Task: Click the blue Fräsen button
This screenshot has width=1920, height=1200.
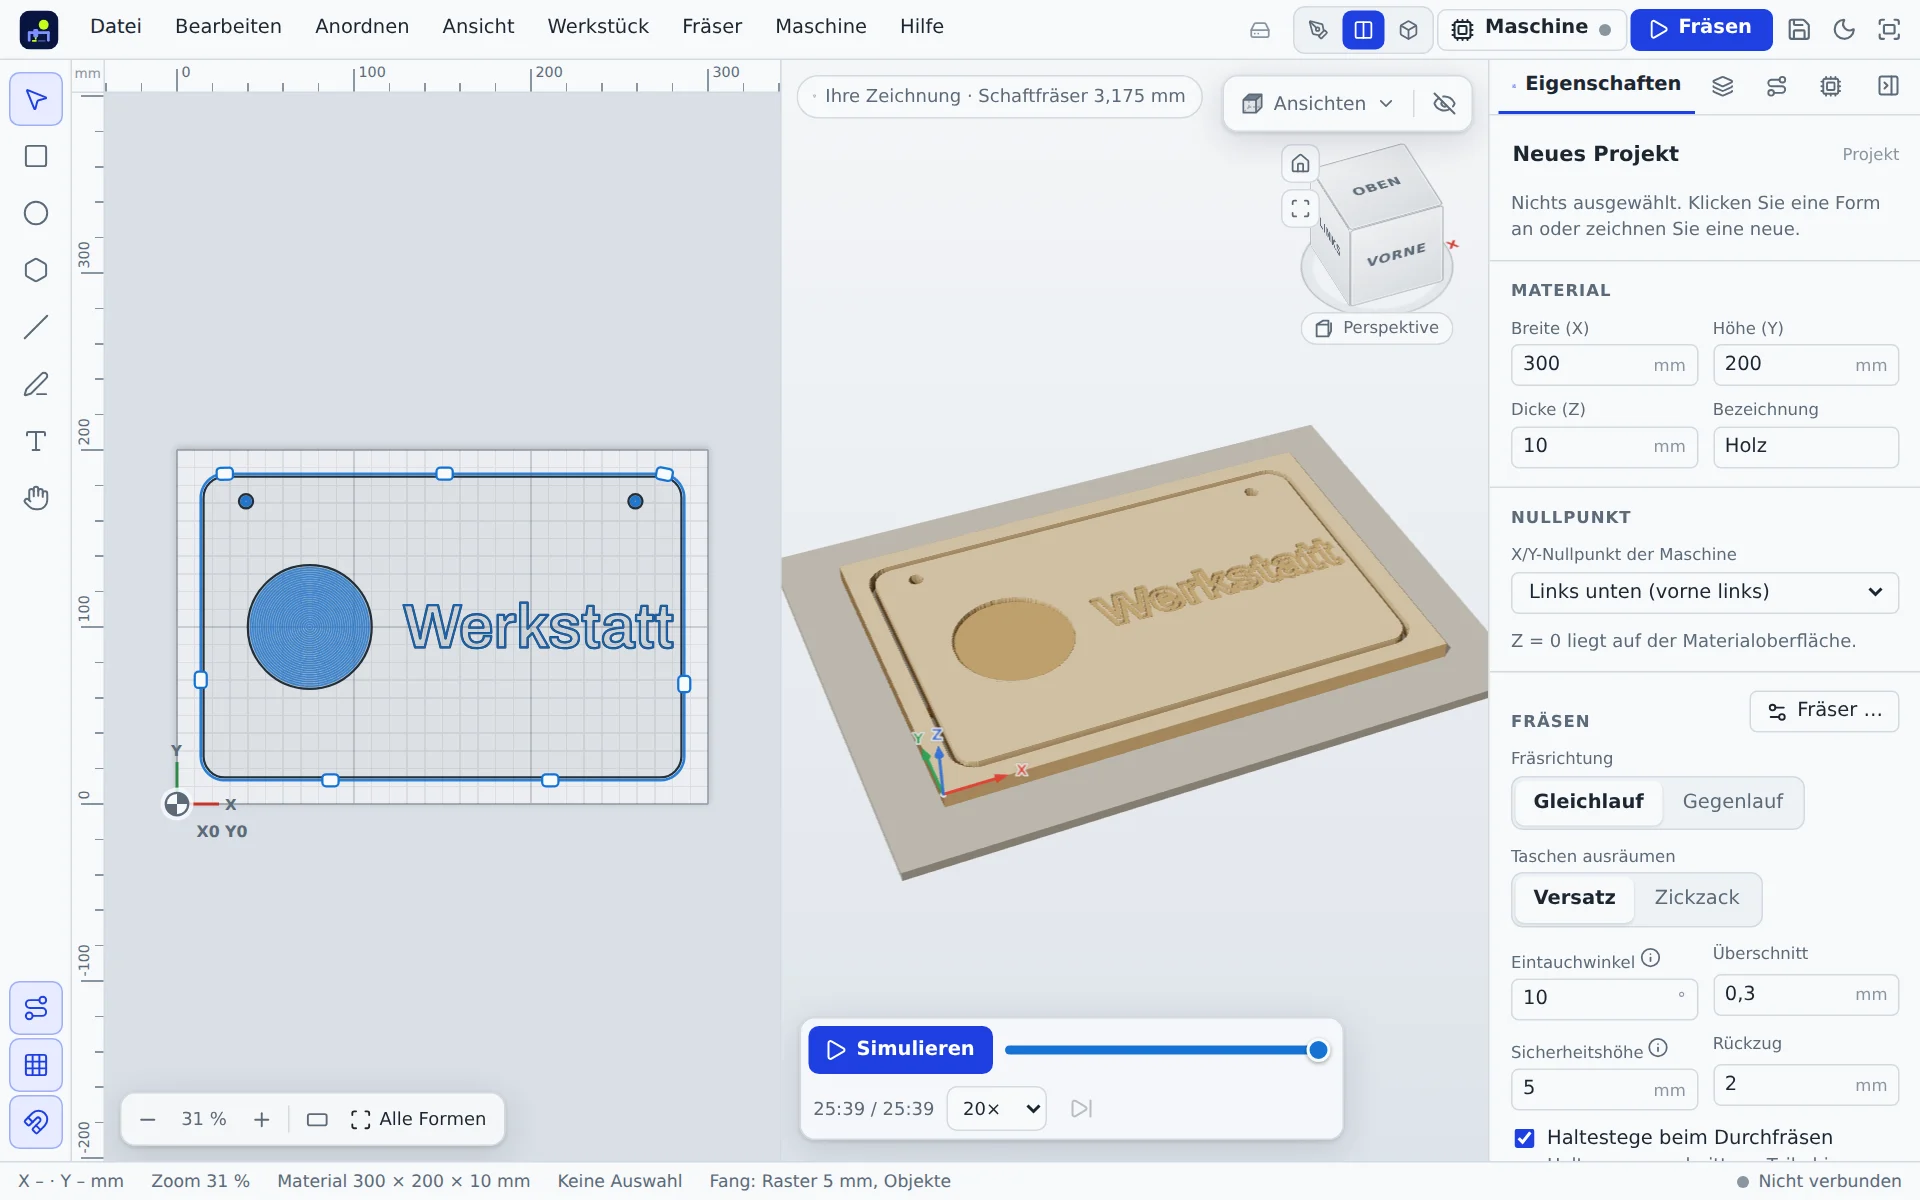Action: coord(1701,29)
